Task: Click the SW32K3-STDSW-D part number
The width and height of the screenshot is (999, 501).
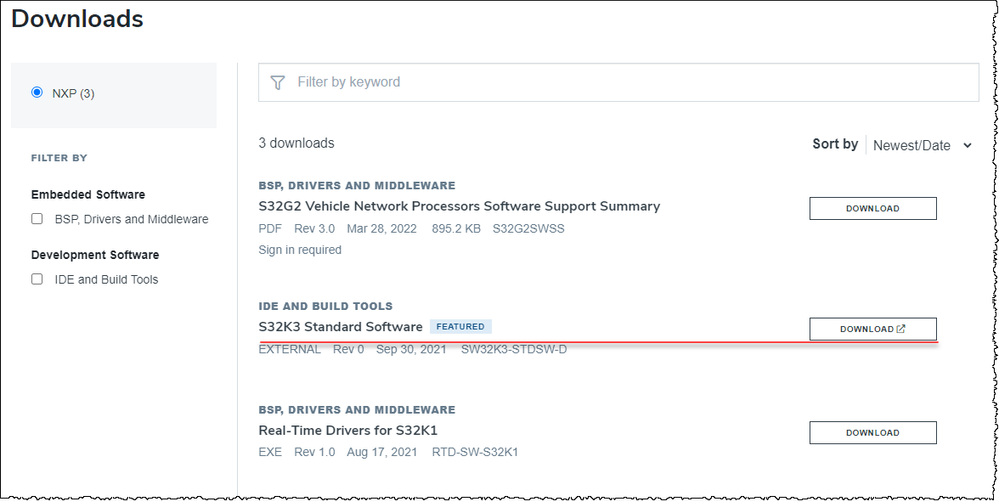Action: [514, 349]
